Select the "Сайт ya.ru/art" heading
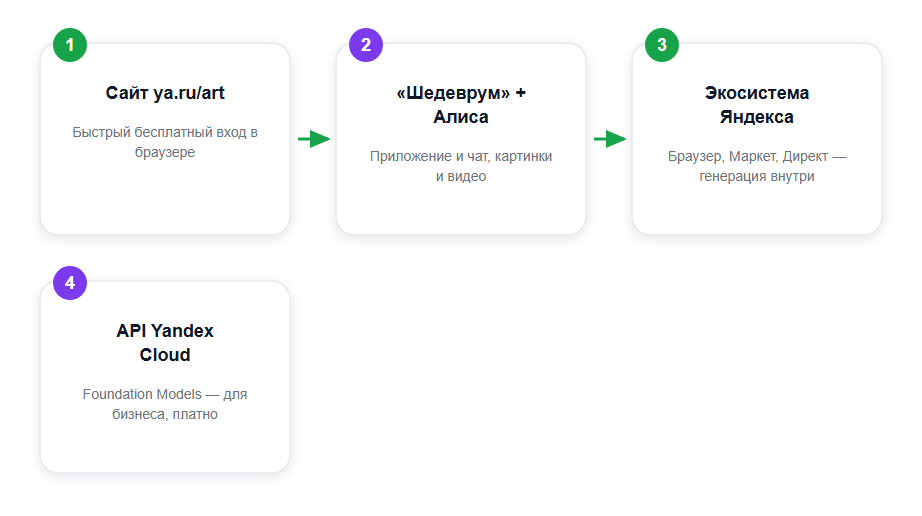Viewport: 922px width, 516px height. [165, 93]
